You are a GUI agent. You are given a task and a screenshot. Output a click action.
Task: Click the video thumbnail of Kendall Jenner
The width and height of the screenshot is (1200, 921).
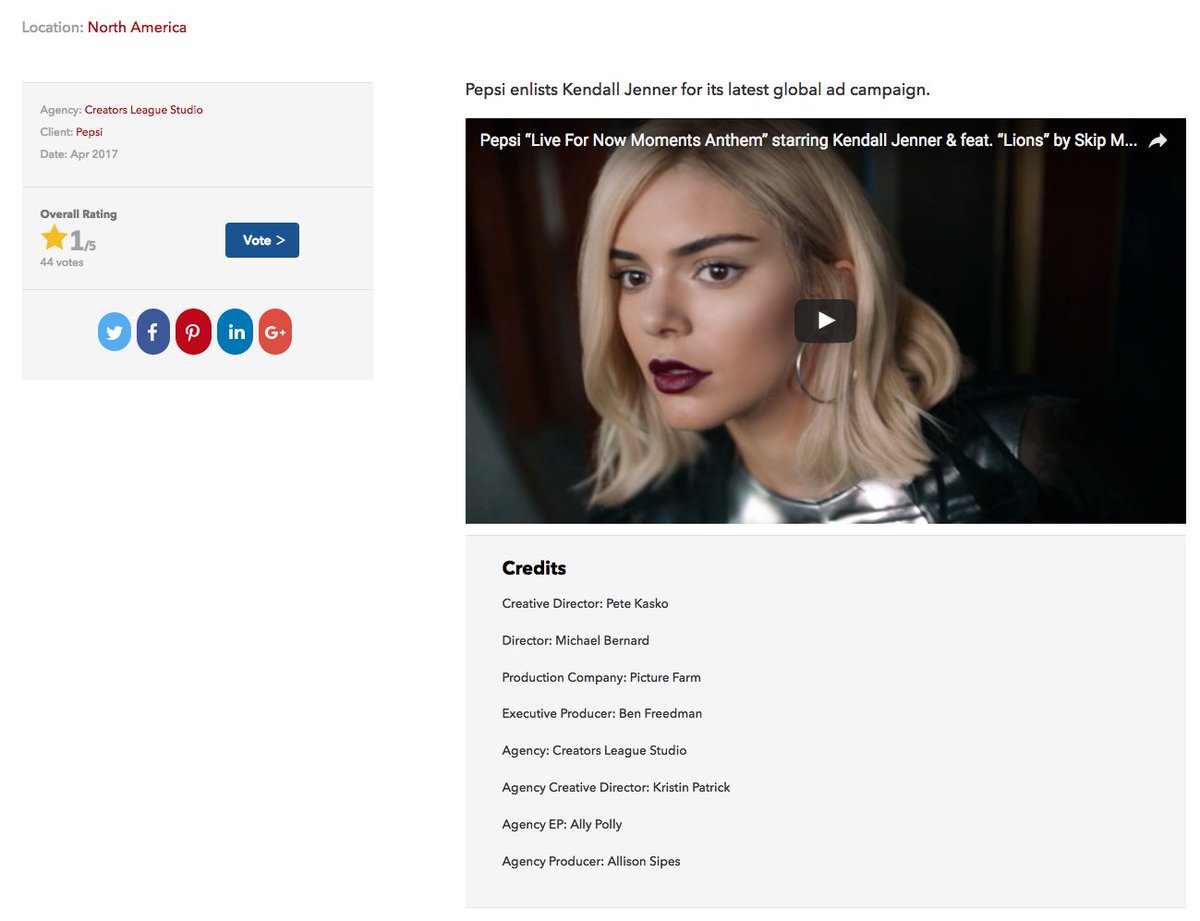click(x=825, y=321)
